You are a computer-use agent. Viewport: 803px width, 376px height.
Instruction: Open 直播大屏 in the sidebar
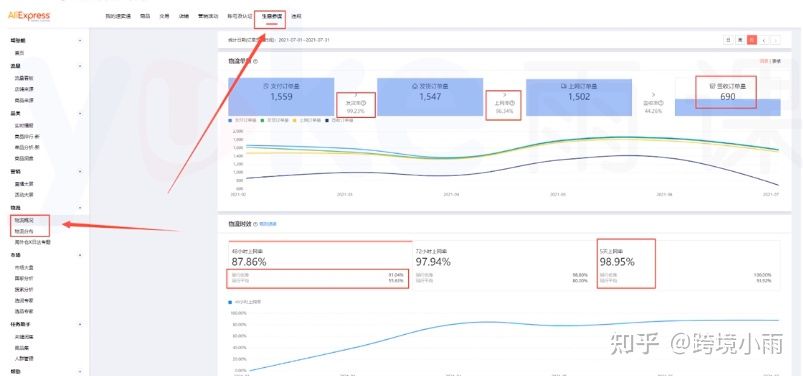pos(24,183)
